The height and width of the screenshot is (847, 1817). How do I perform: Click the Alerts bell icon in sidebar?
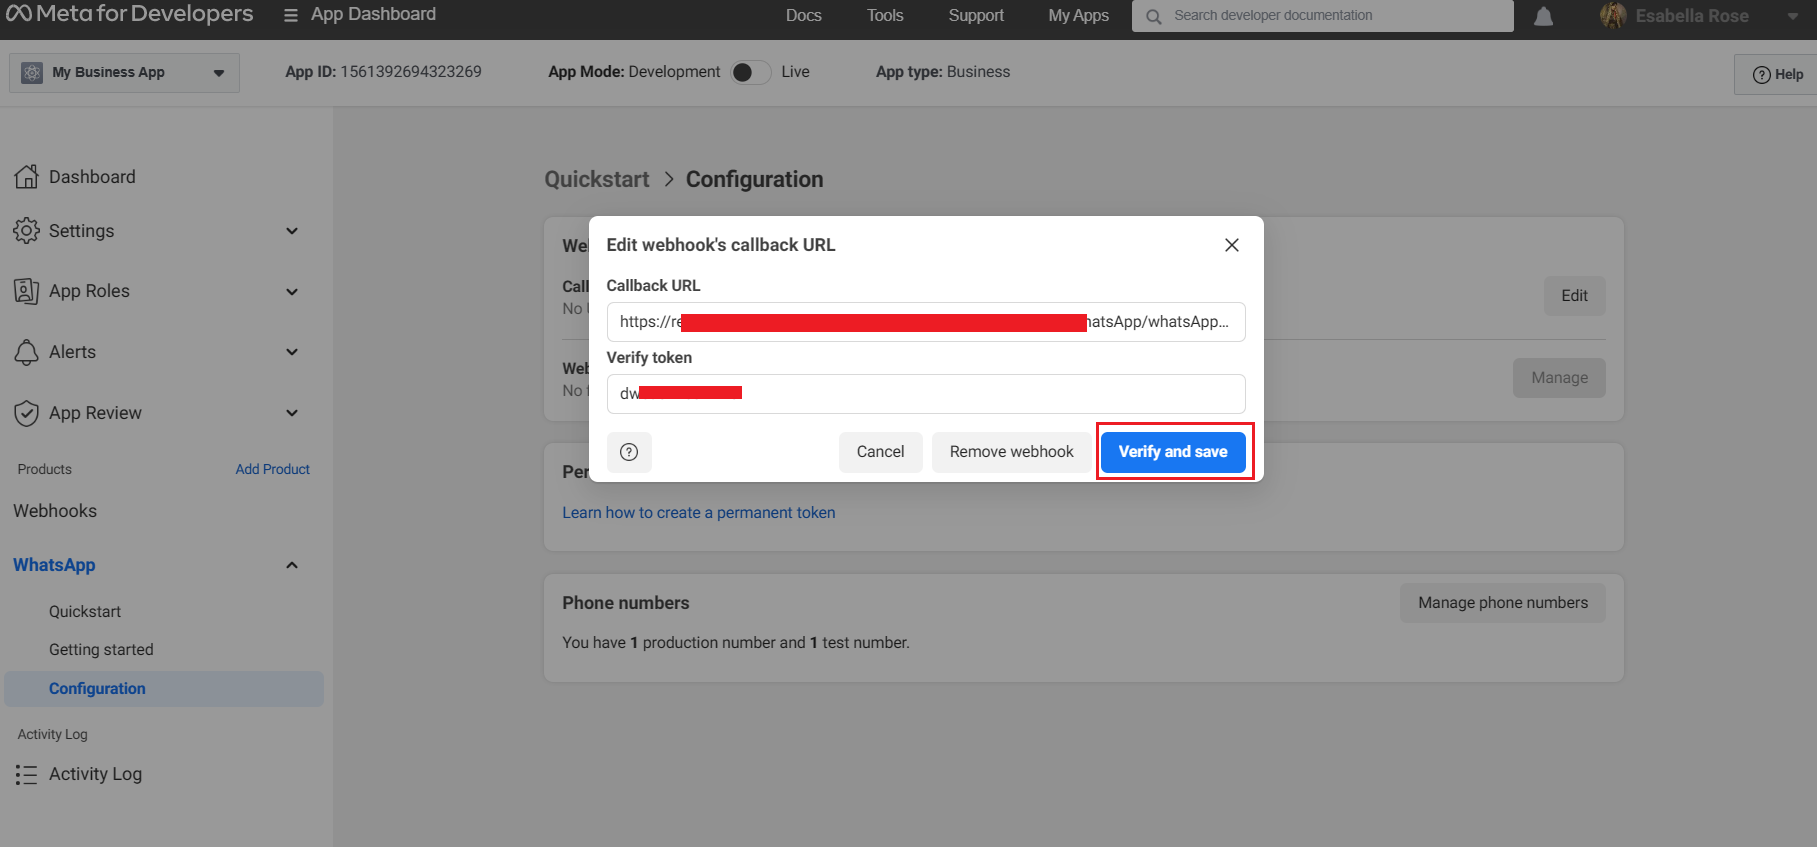click(x=27, y=352)
